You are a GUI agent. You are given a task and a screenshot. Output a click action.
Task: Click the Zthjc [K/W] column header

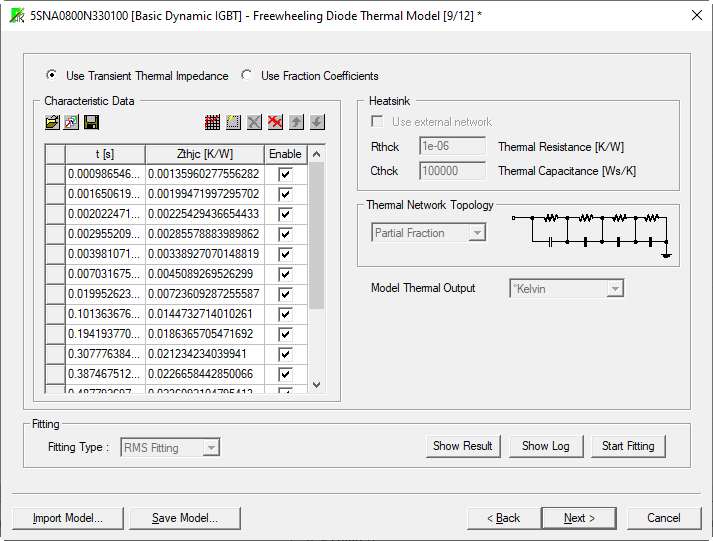tap(205, 154)
